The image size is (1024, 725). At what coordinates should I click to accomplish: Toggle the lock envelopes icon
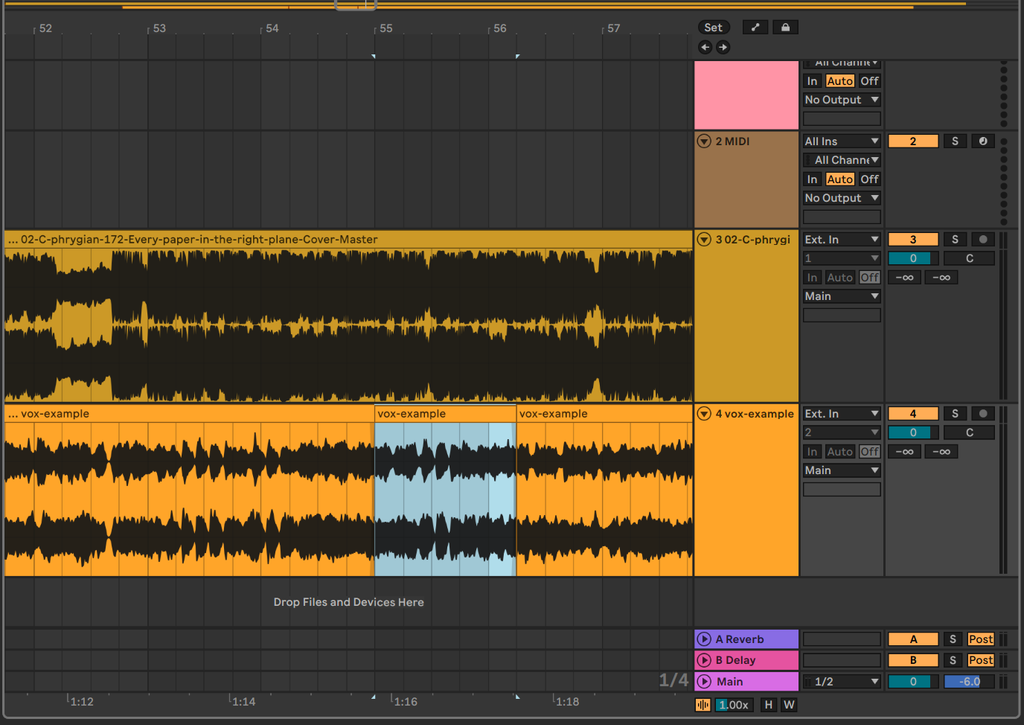[785, 27]
